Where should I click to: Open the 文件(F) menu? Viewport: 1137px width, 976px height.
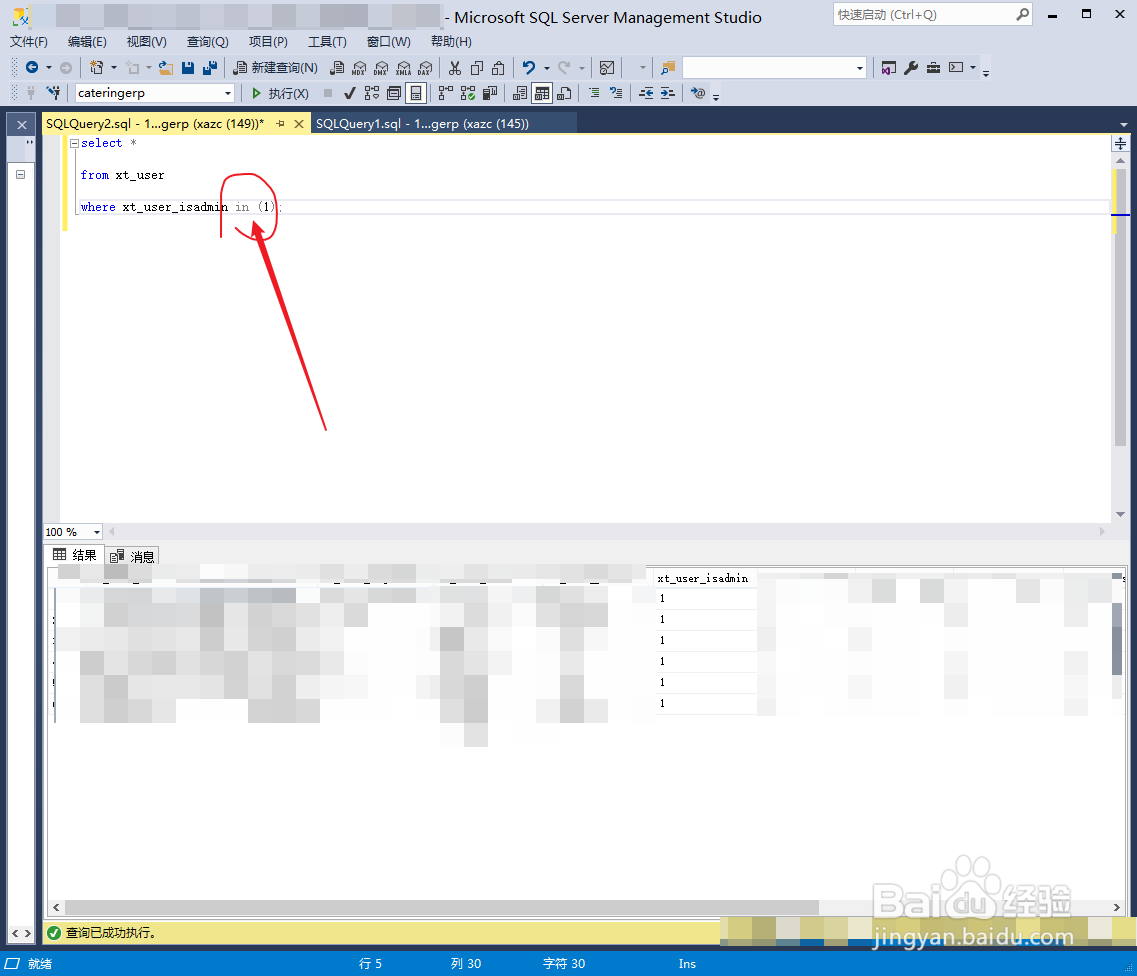(x=29, y=42)
